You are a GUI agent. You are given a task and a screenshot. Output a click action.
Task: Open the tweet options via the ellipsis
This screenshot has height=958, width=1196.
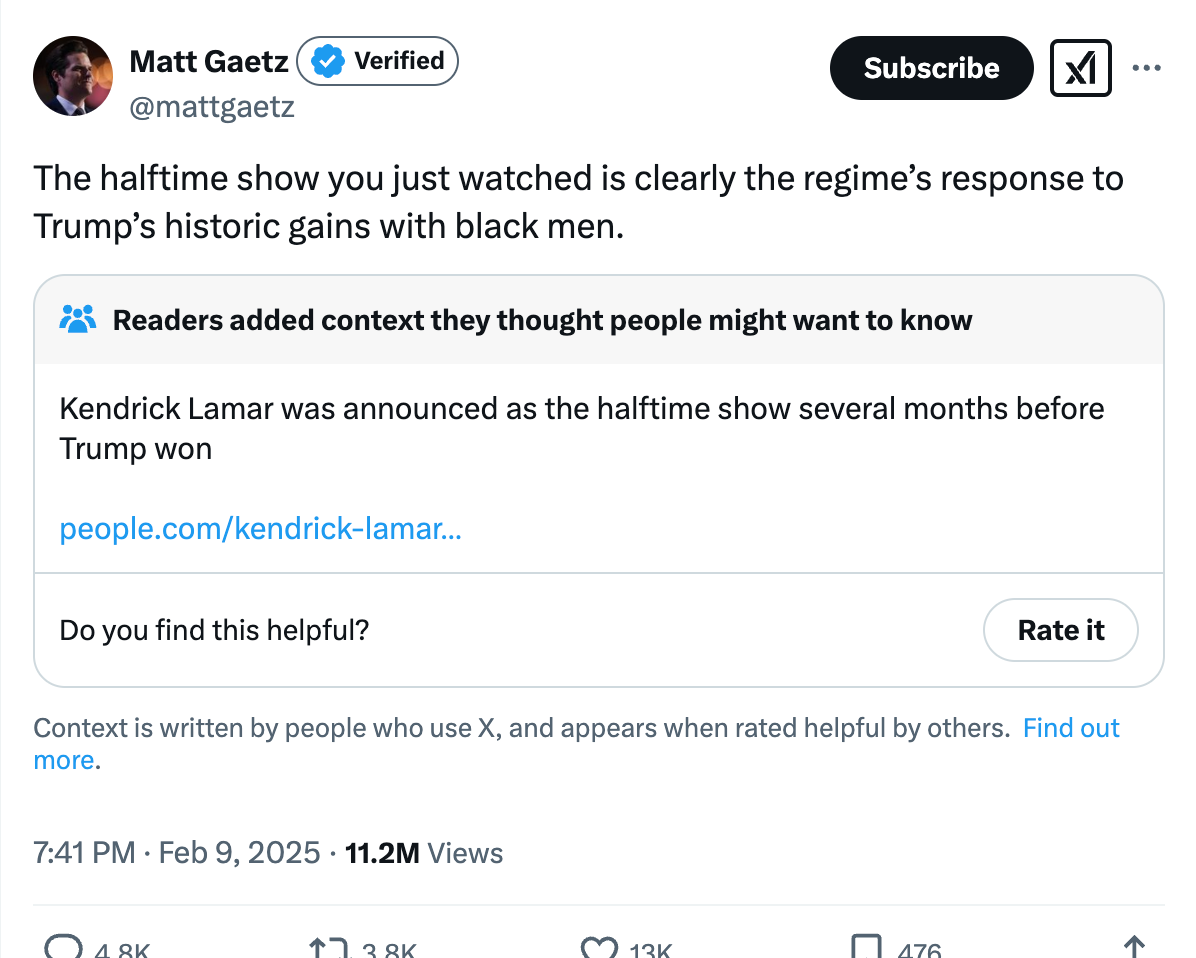1147,68
